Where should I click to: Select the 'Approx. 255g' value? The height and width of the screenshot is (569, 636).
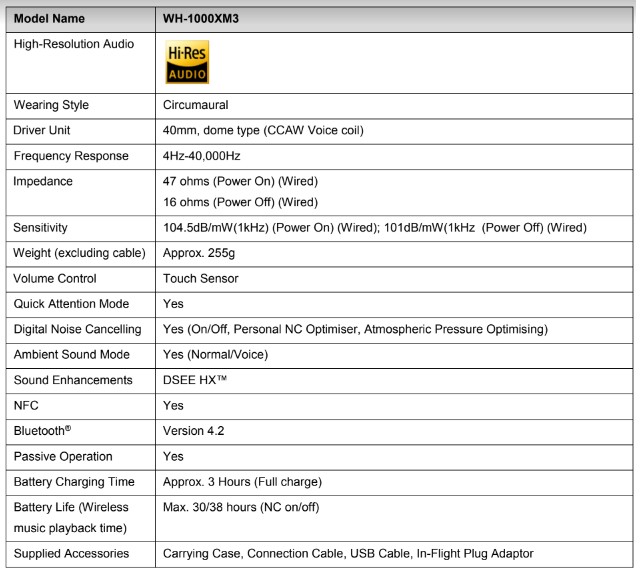point(199,253)
